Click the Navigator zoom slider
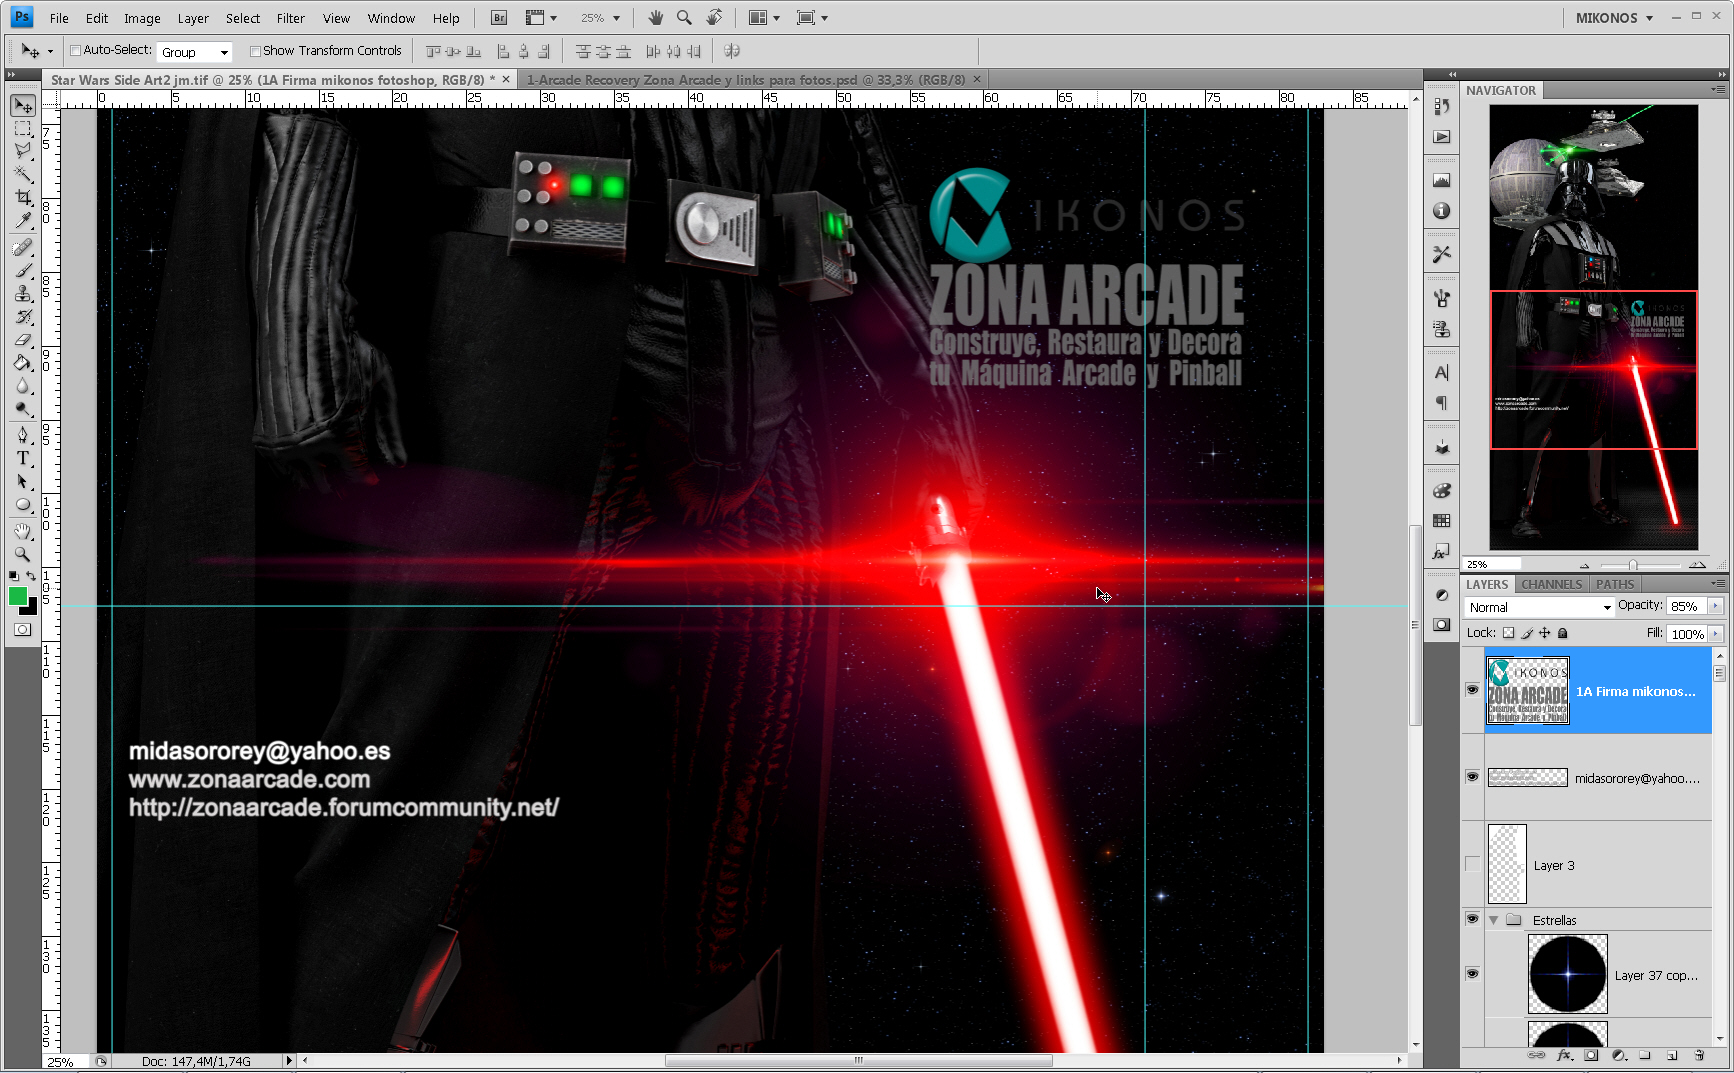 [x=1633, y=565]
